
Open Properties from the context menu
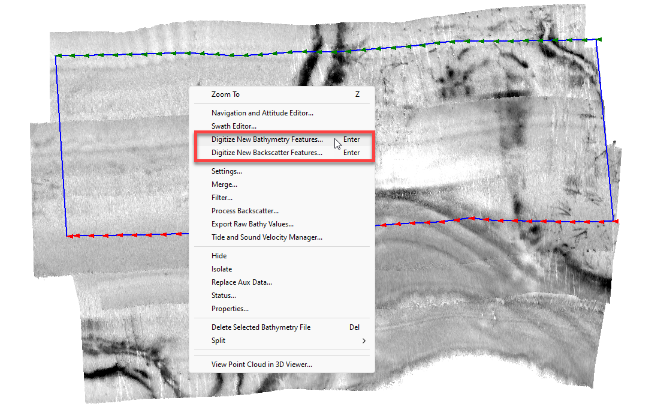pyautogui.click(x=282, y=309)
